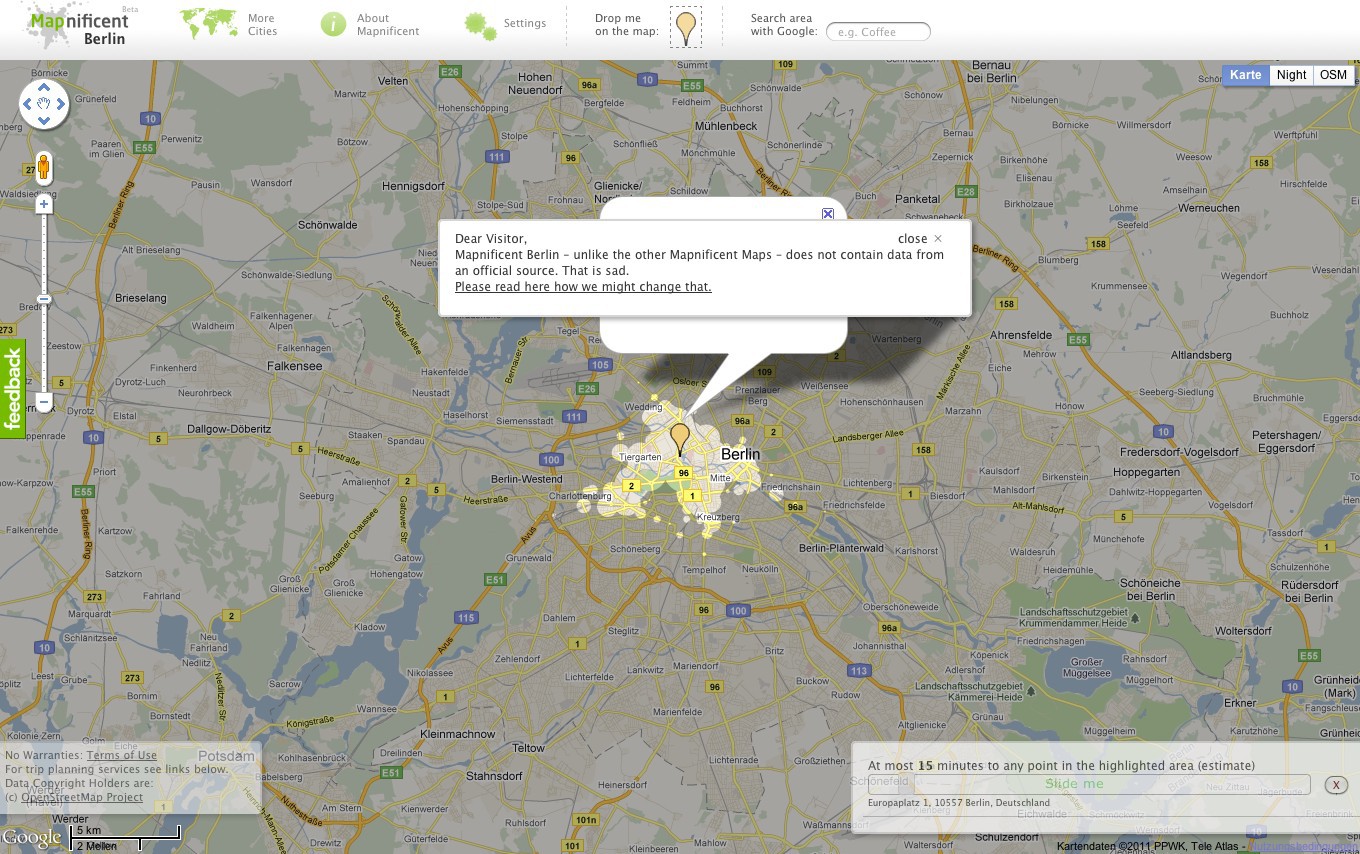This screenshot has width=1360, height=854.
Task: Zoom out with the minus button
Action: pos(44,402)
